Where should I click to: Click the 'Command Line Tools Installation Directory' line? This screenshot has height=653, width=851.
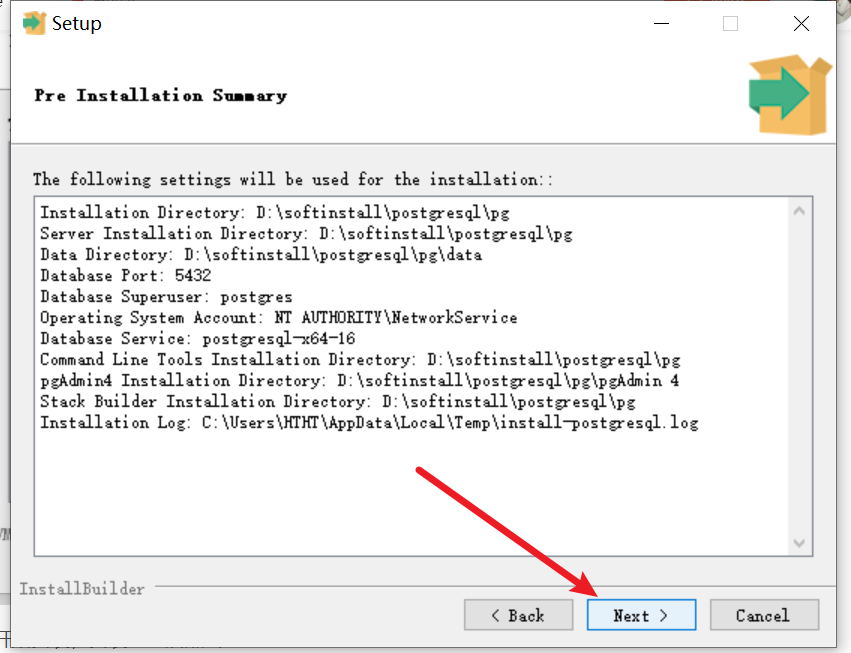coord(360,359)
